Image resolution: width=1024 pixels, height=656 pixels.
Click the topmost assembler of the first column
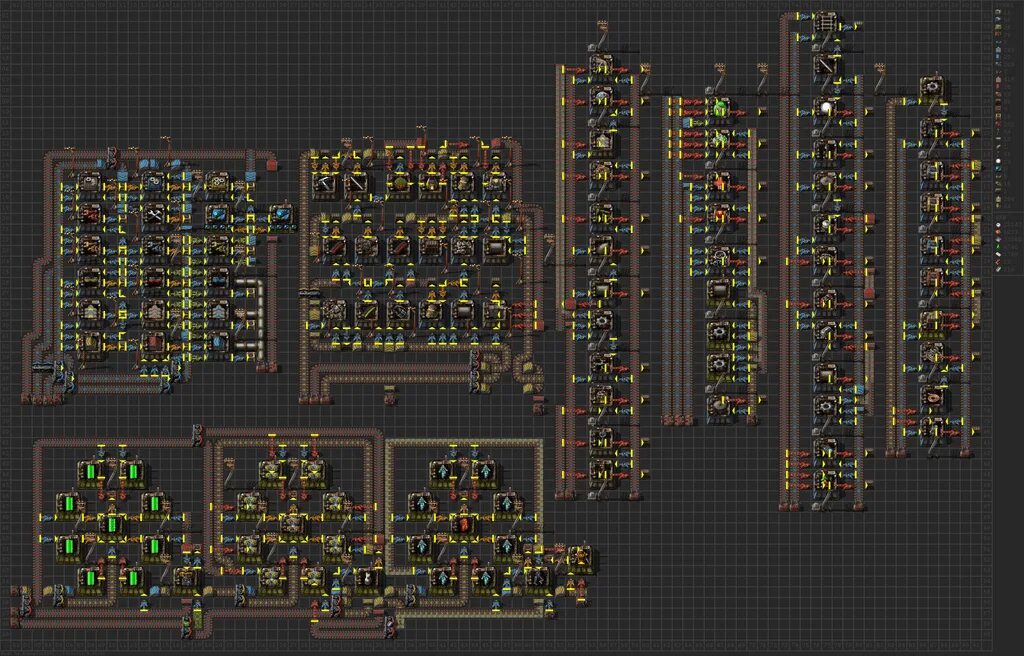coord(601,65)
